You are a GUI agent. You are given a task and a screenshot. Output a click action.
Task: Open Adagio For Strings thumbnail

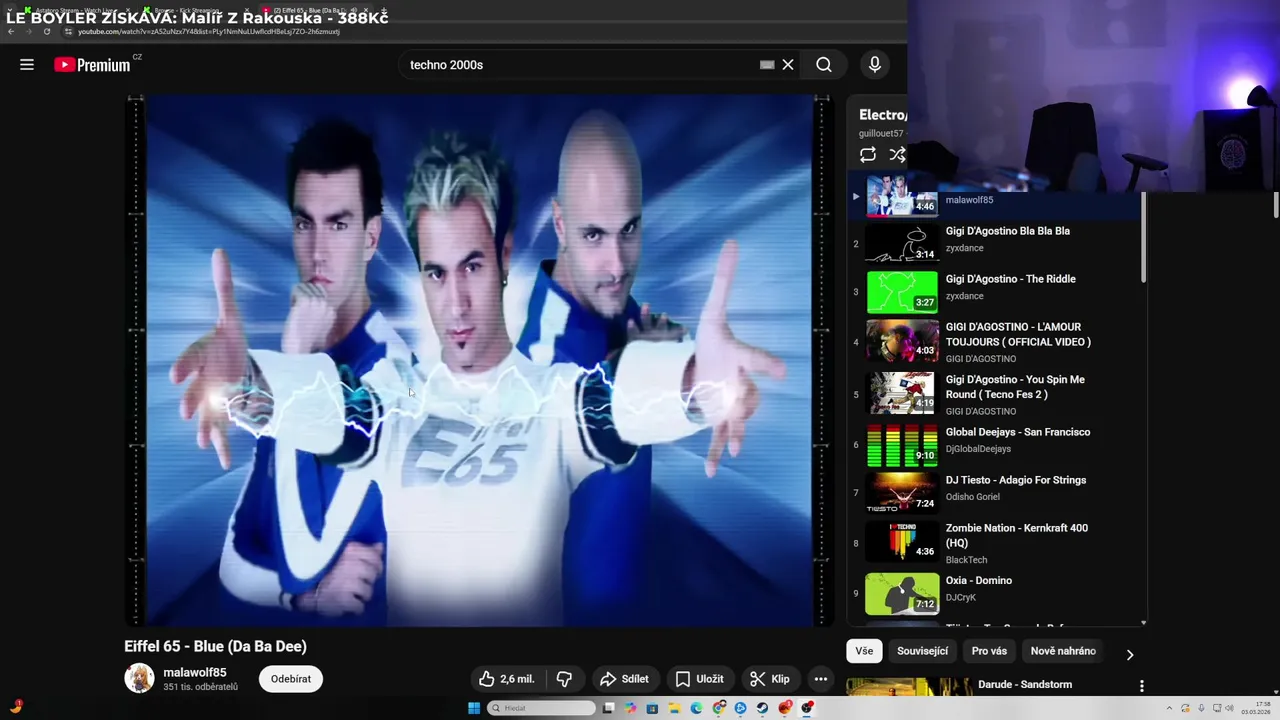tap(902, 492)
